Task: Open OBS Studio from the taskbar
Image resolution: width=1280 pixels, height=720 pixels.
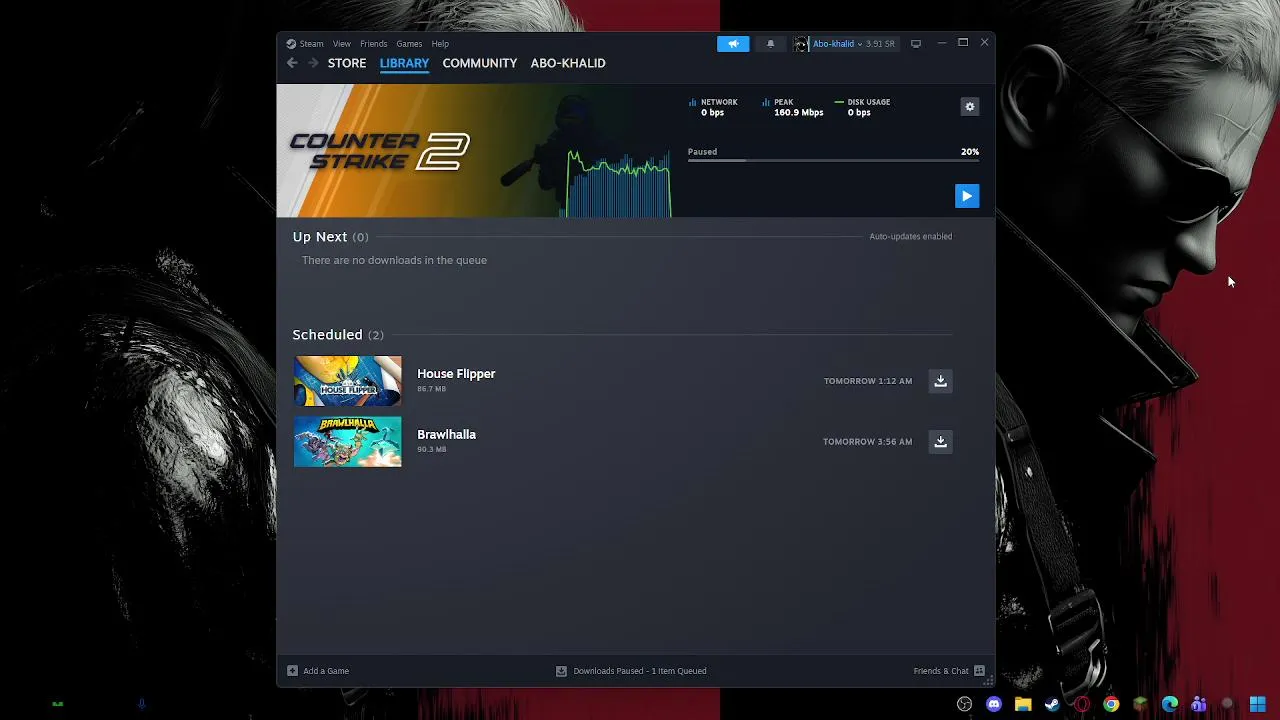Action: click(964, 704)
